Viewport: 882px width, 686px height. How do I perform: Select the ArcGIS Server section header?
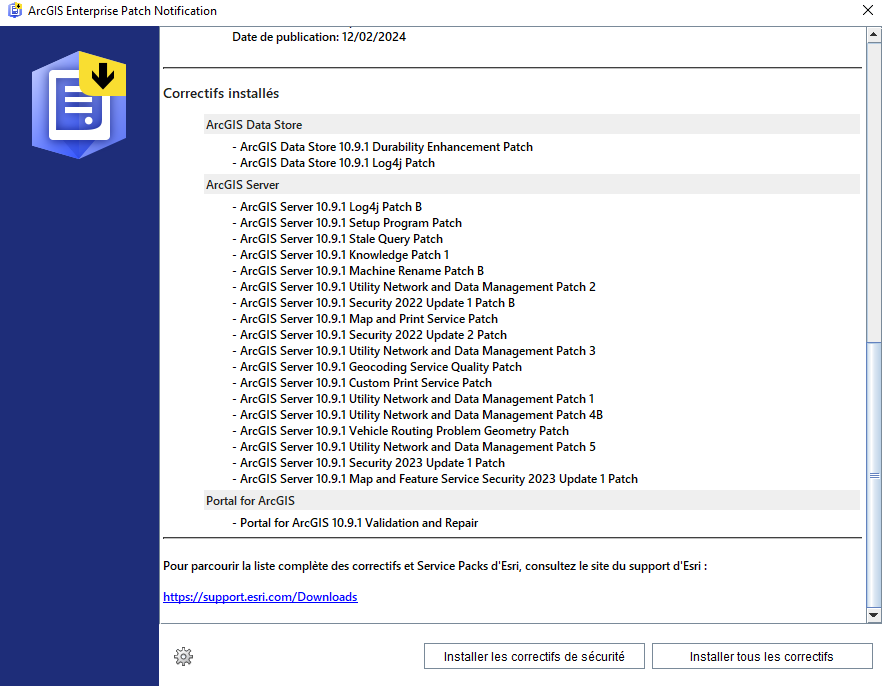coord(532,184)
